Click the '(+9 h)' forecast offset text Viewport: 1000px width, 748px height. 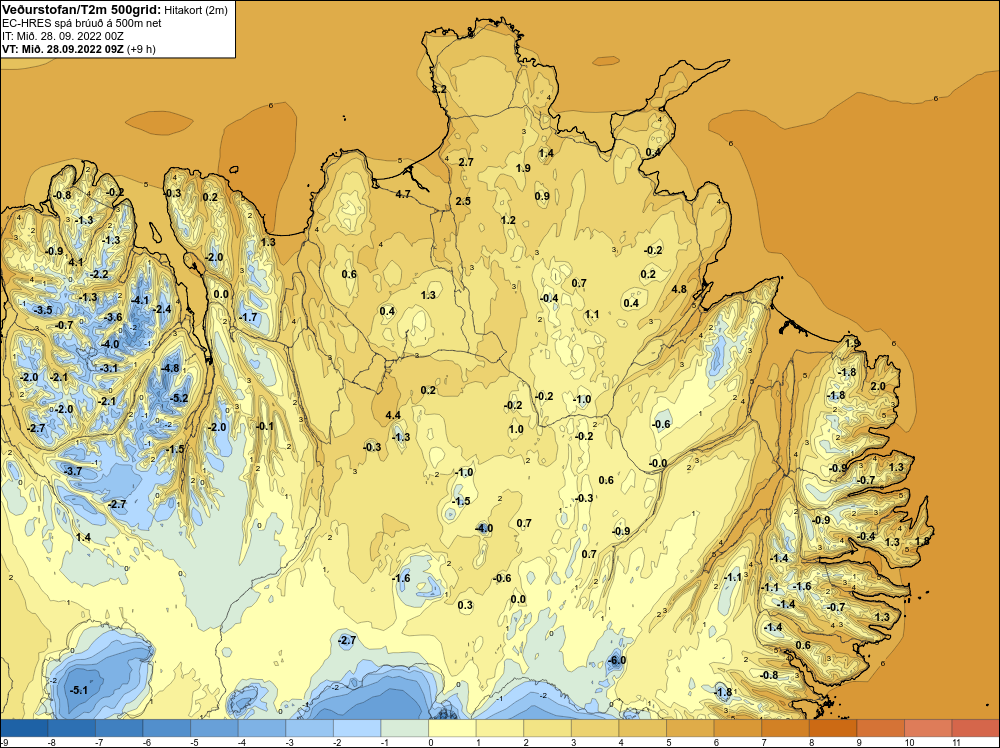click(x=141, y=49)
